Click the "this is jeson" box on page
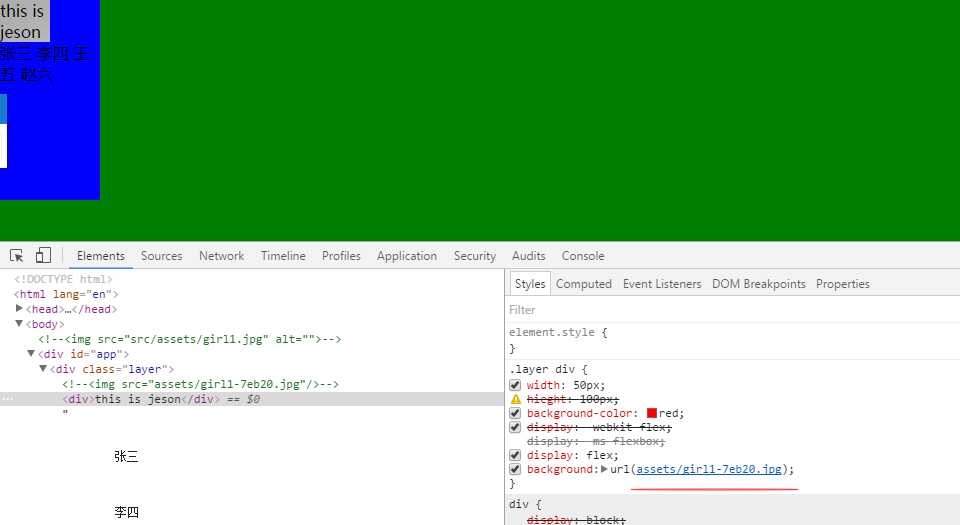The width and height of the screenshot is (960, 525). 24,21
